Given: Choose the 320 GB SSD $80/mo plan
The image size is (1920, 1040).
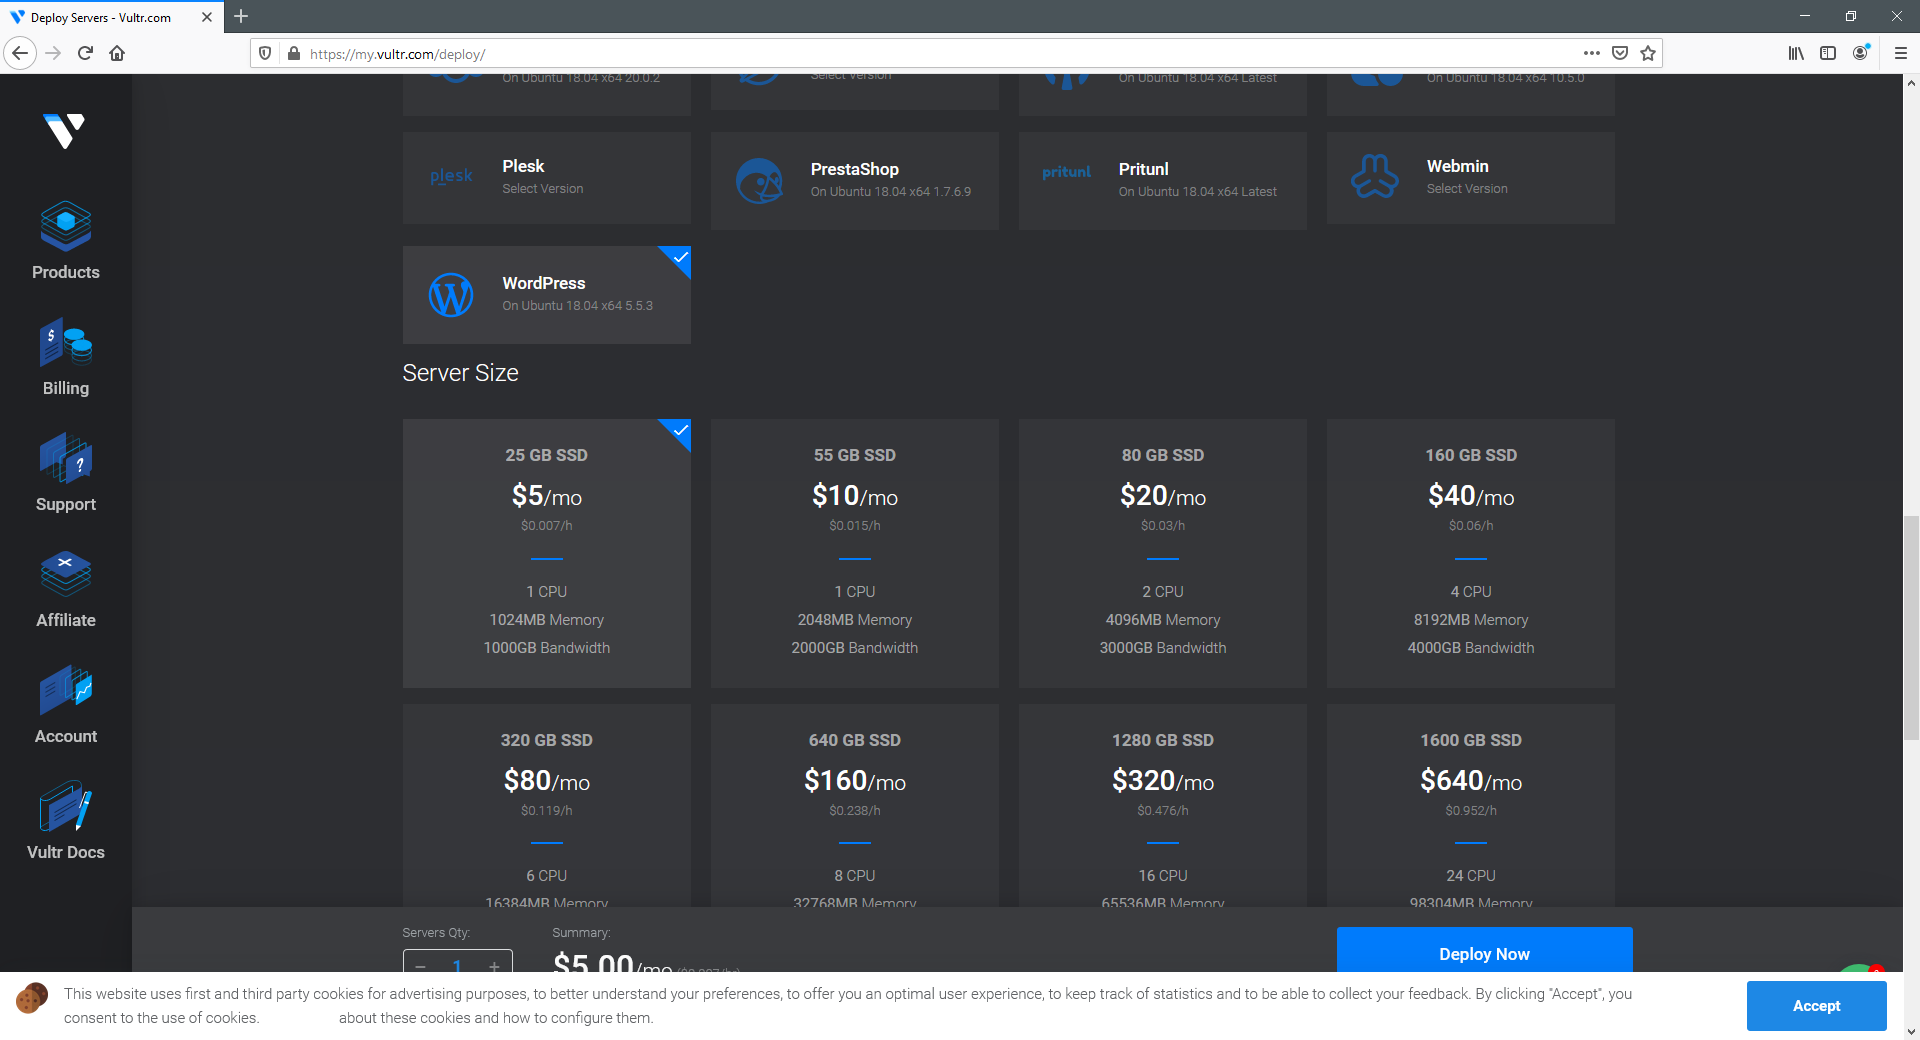Looking at the screenshot, I should coord(546,806).
